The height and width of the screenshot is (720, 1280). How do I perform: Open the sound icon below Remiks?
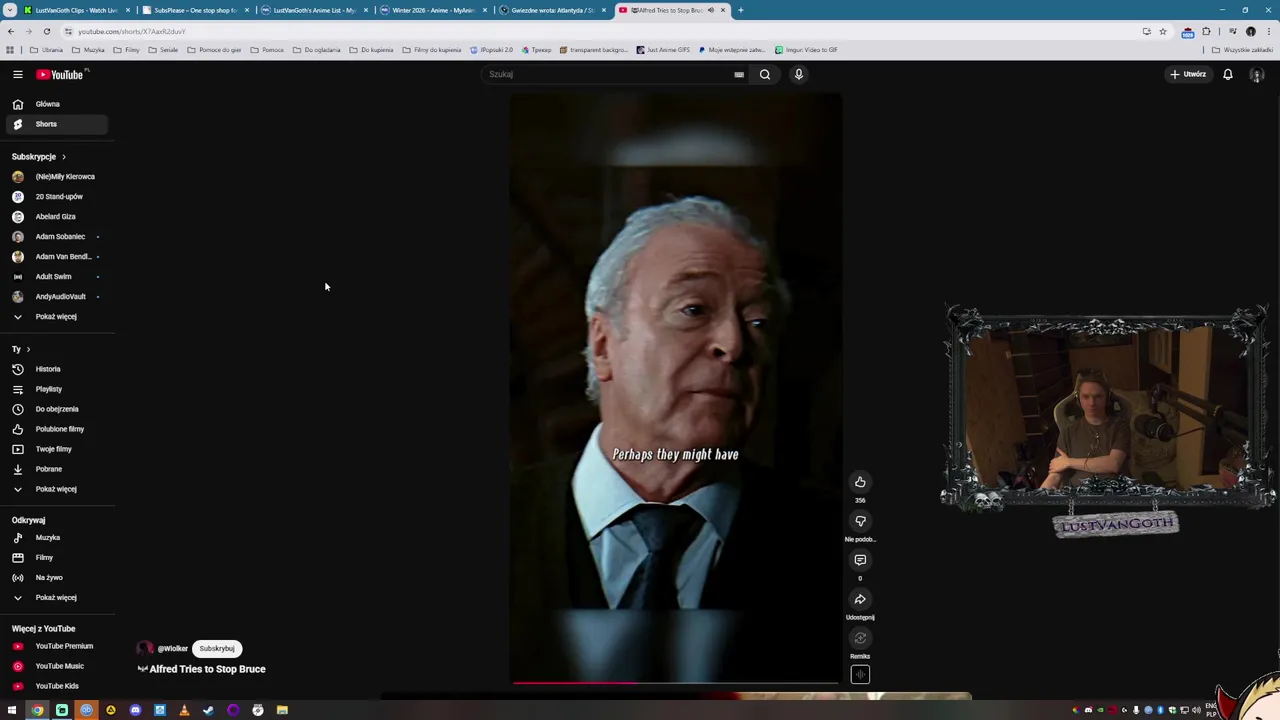coord(860,675)
